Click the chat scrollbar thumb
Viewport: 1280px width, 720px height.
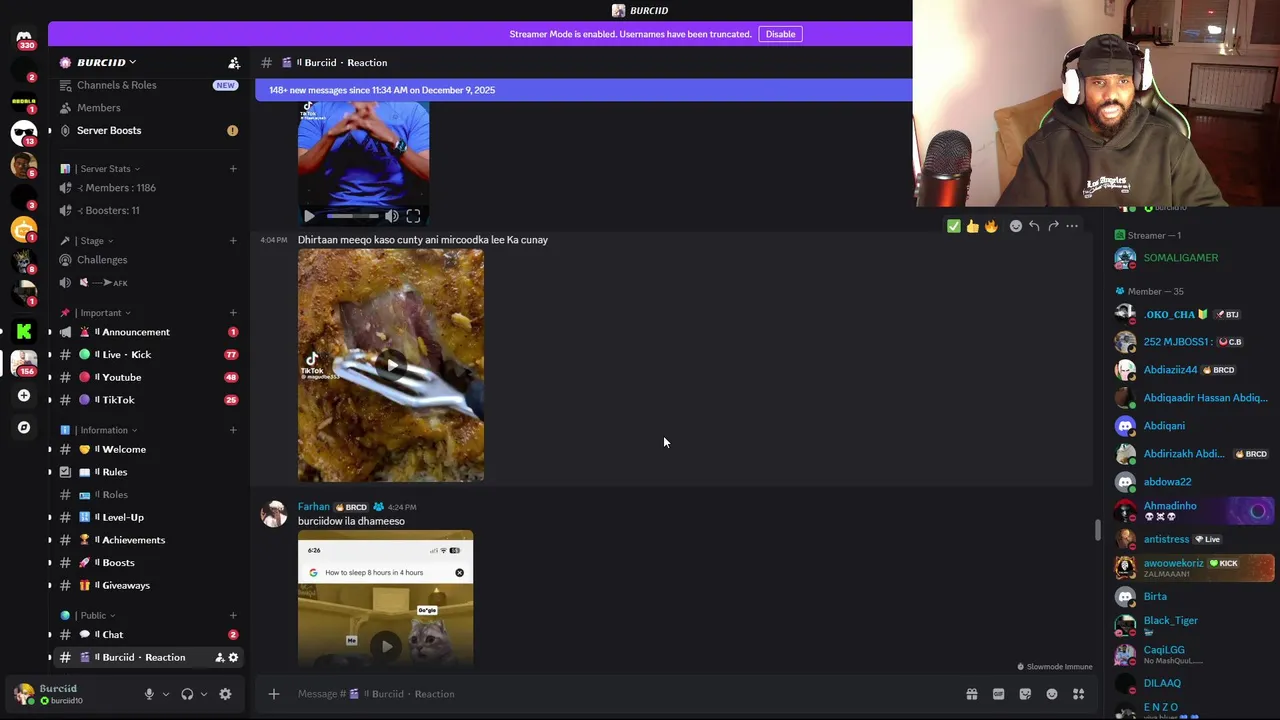click(x=1097, y=531)
